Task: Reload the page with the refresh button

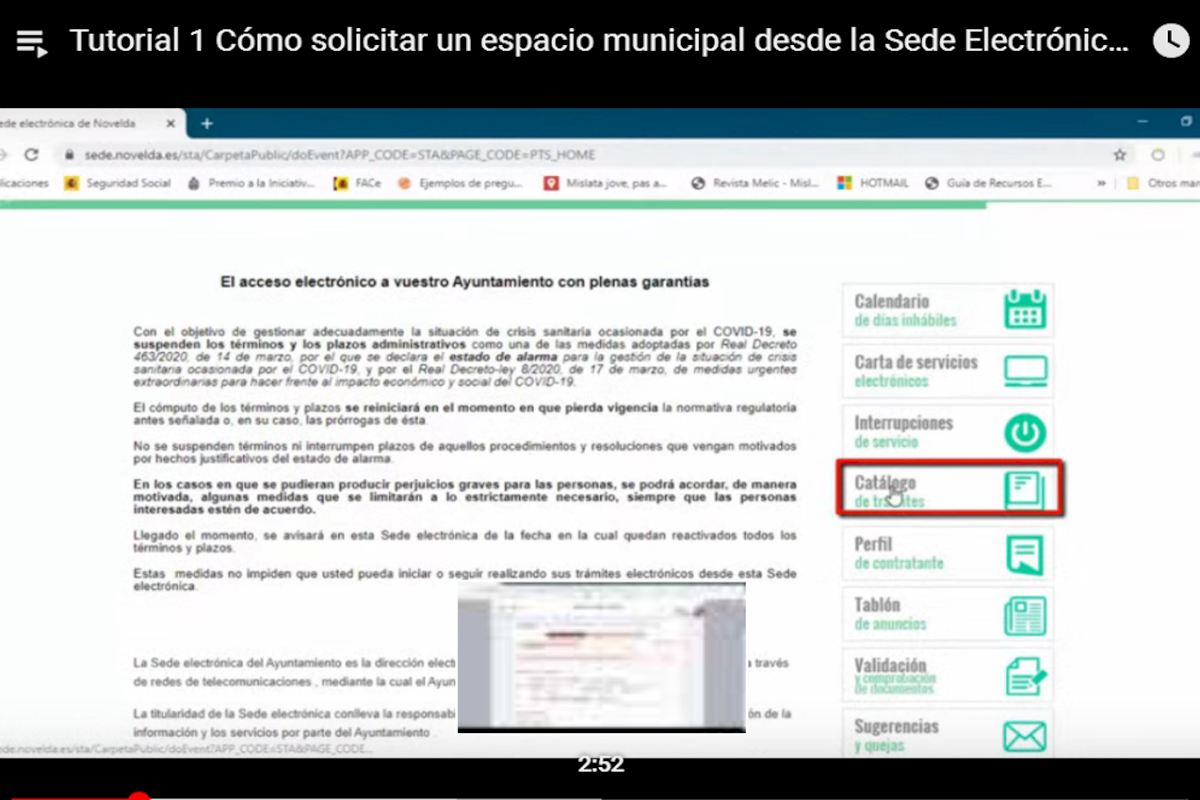Action: click(32, 155)
